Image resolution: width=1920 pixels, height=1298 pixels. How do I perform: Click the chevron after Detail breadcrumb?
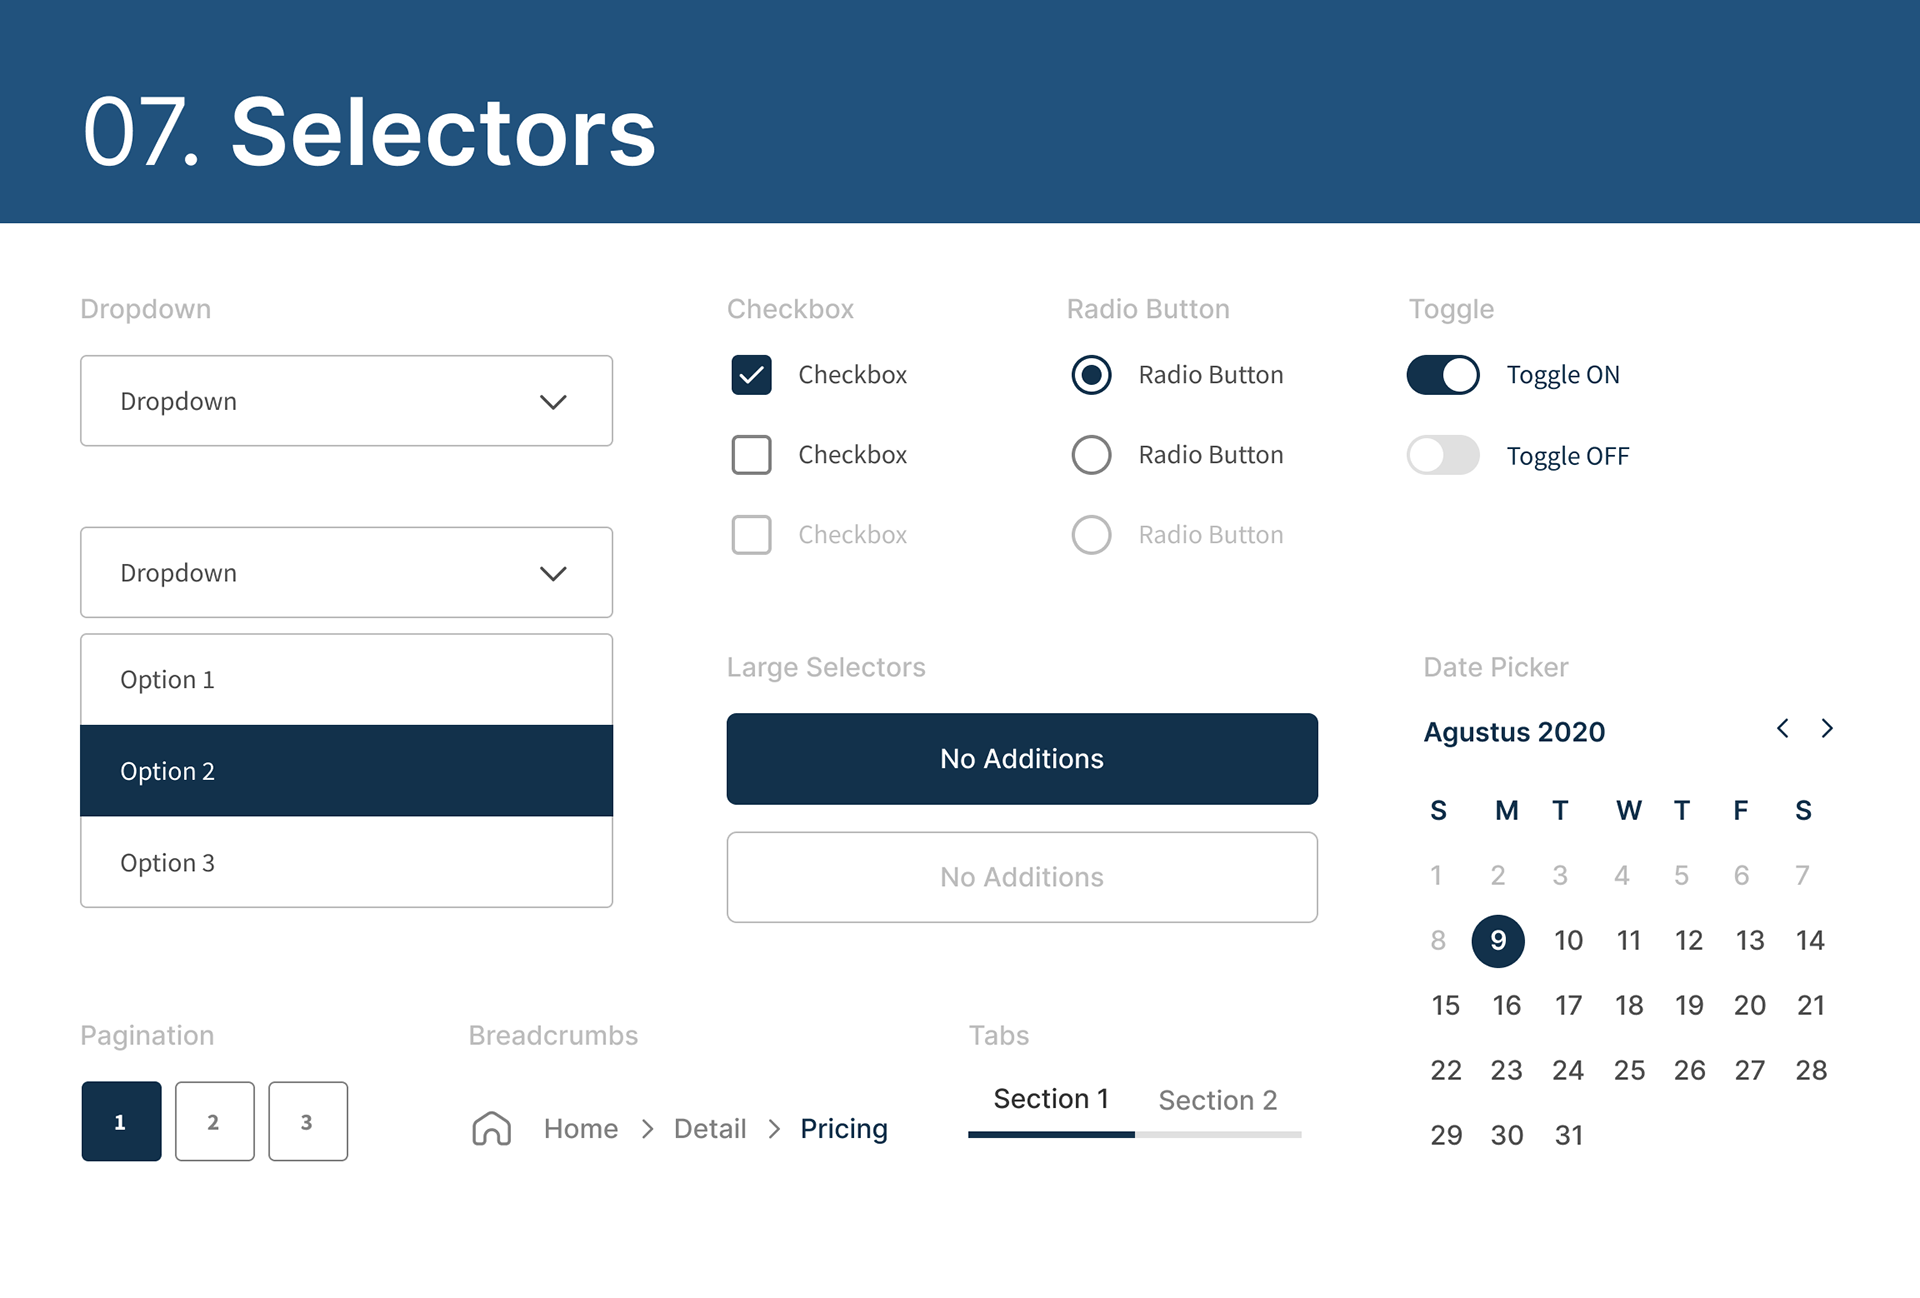774,1129
